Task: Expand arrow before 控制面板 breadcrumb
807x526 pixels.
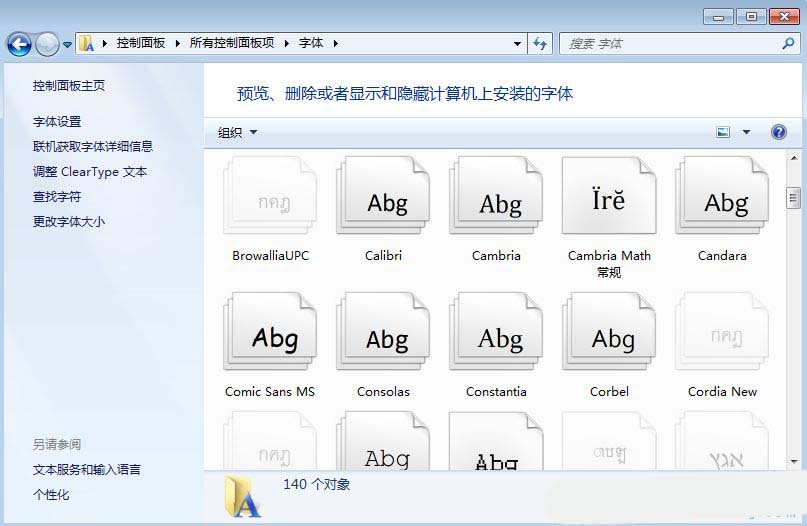Action: click(x=104, y=44)
